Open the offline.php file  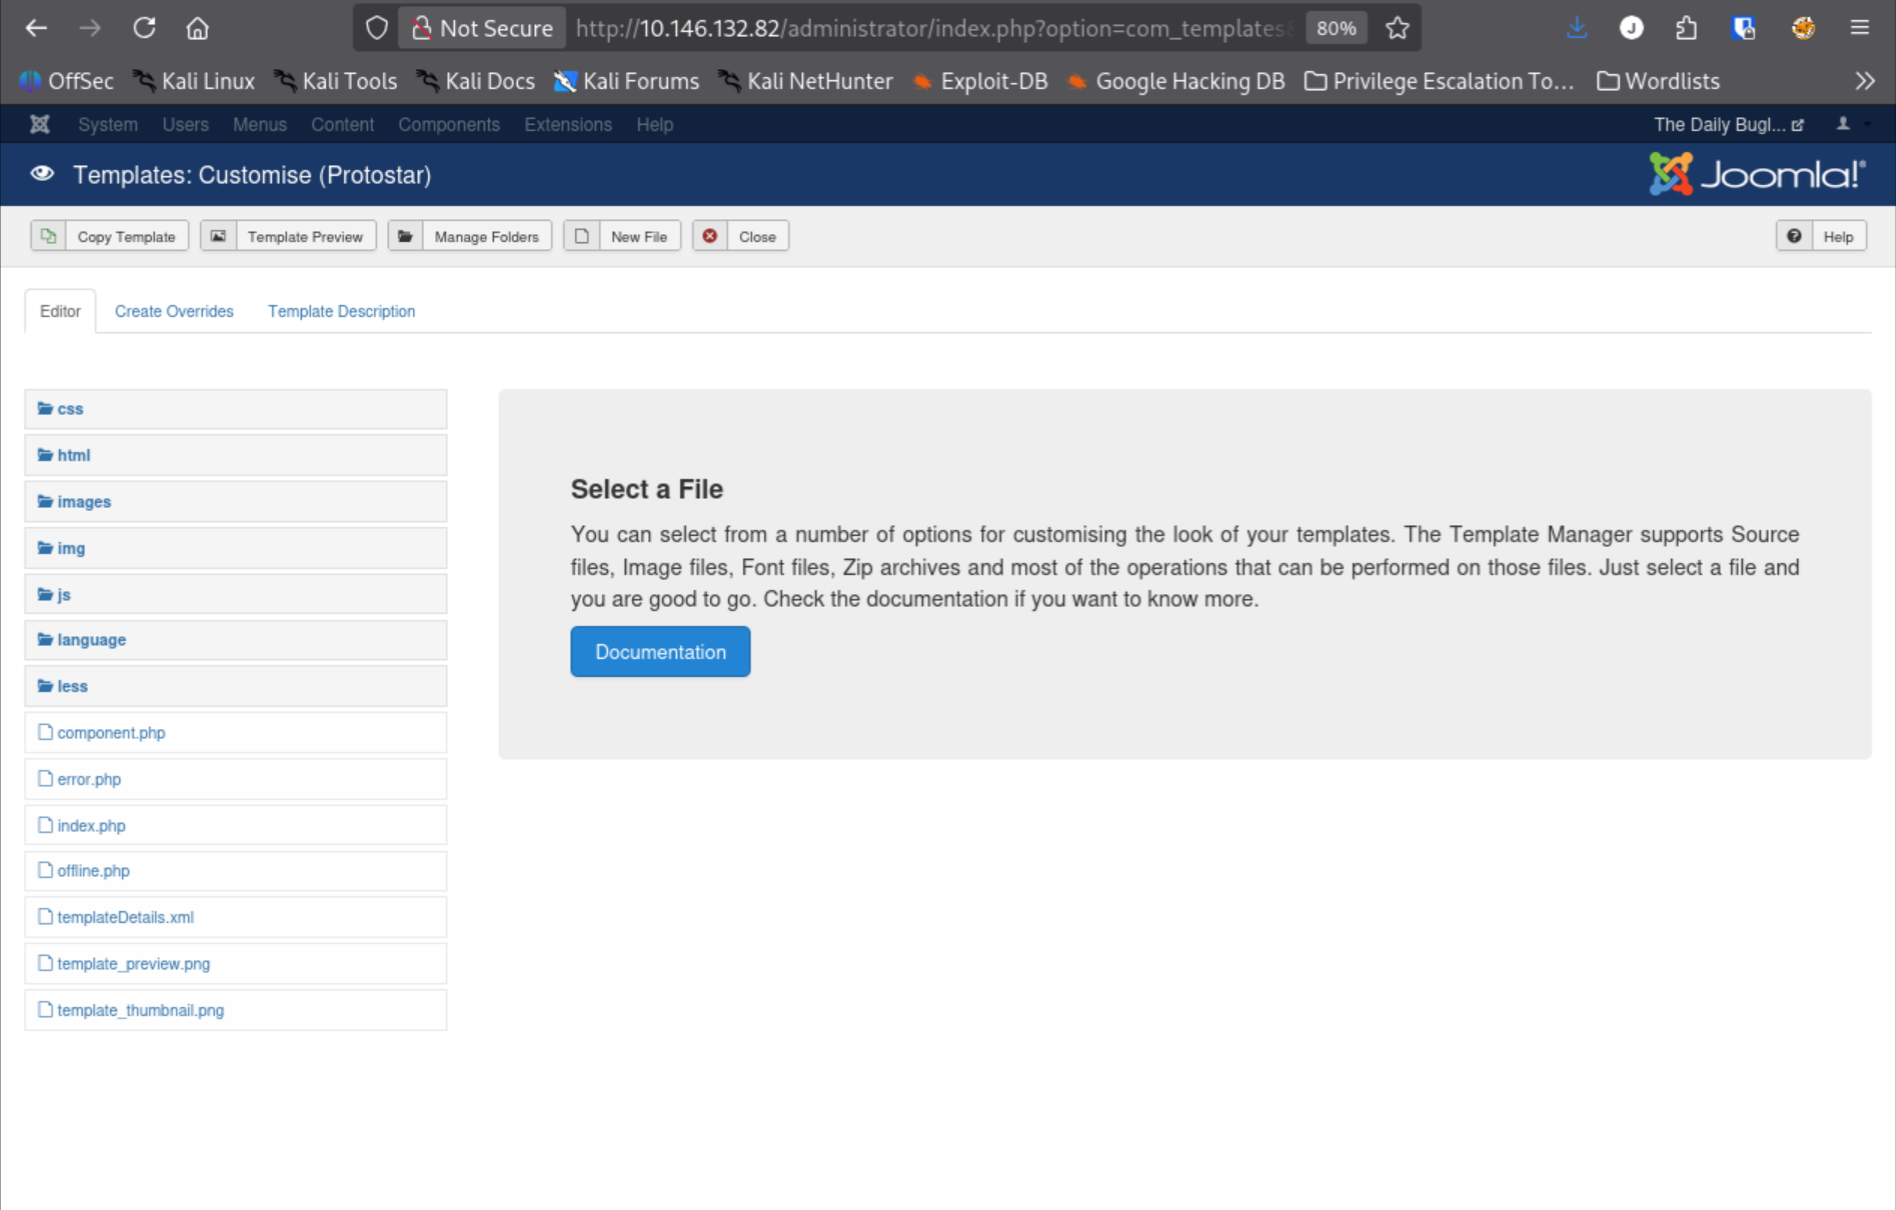[235, 871]
